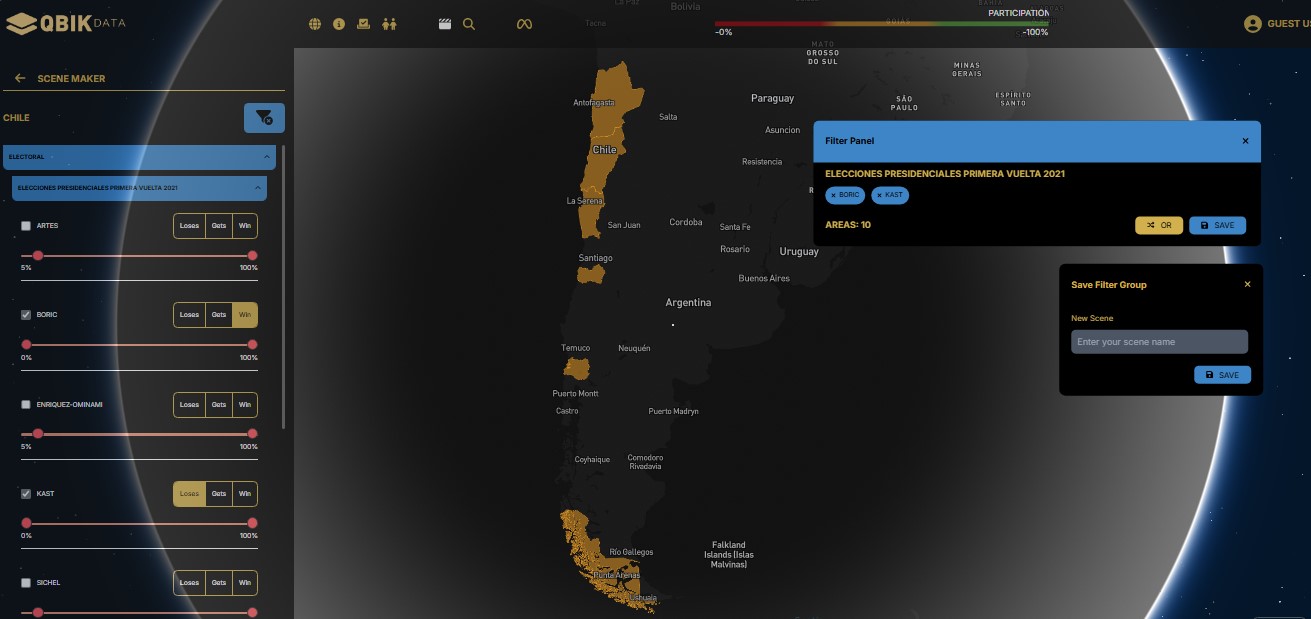Collapse Elecciones Presidenciales Primera Vuelta 2021 section
Viewport: 1311px width, 619px height.
[x=257, y=187]
